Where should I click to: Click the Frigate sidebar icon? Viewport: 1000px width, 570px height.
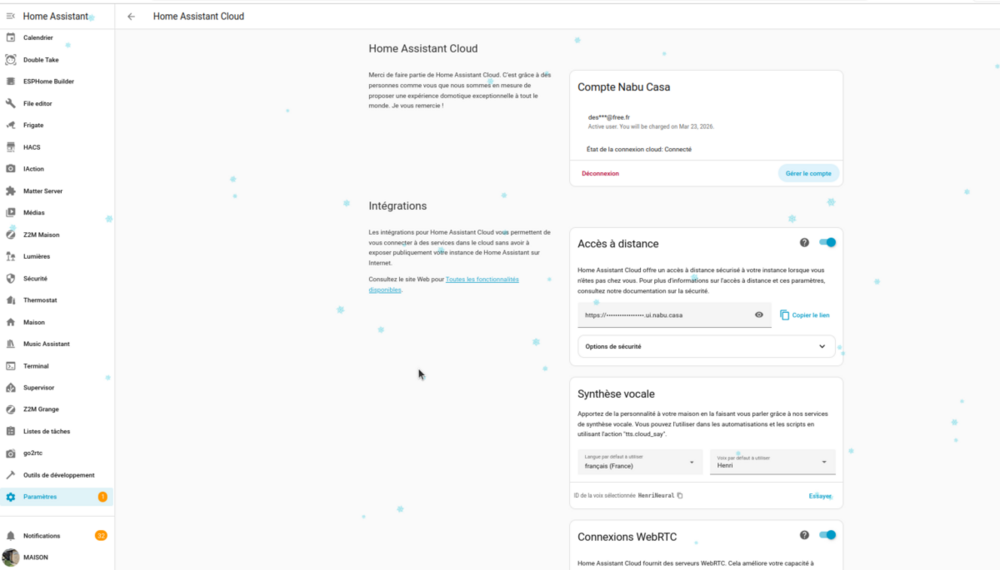10,125
